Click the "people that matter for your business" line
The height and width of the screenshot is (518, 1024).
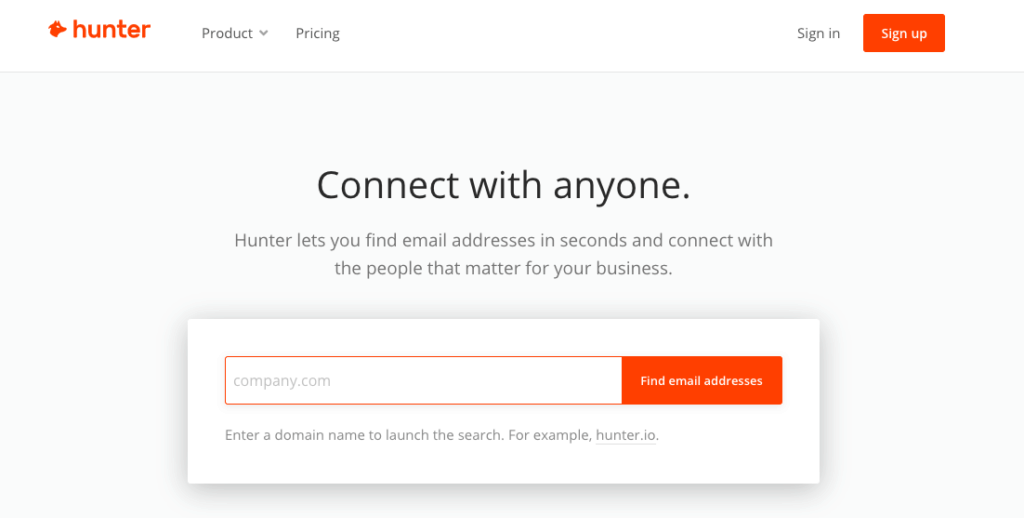[503, 268]
